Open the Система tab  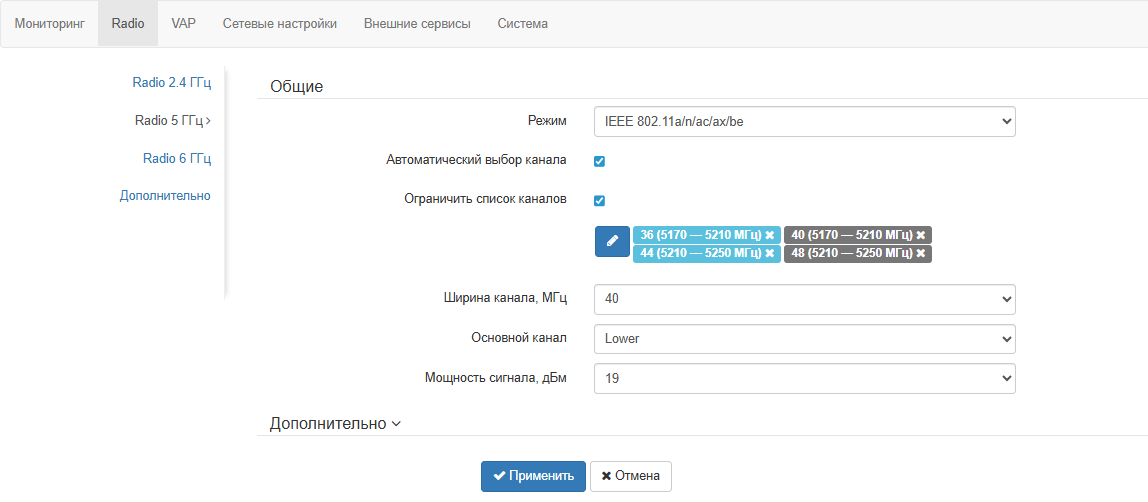(522, 23)
